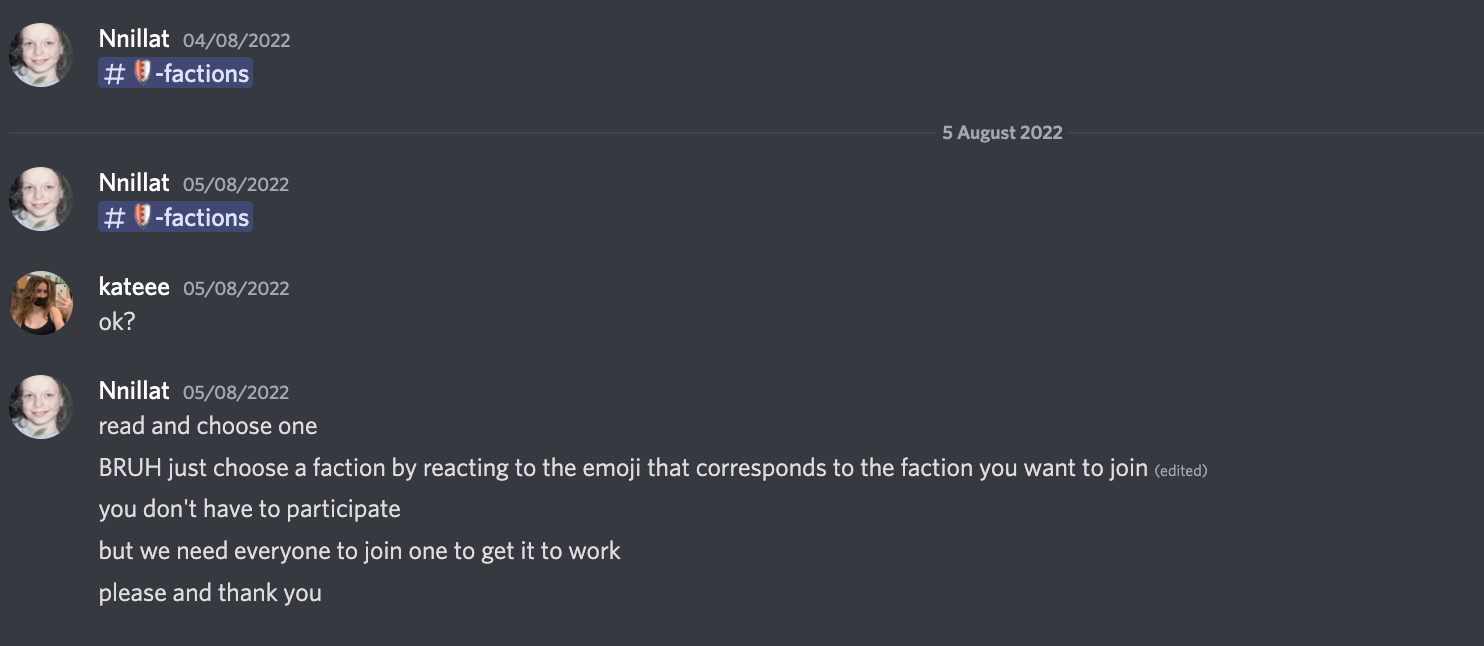Click Nnillat's avatar beside 'read and choose one'
The height and width of the screenshot is (646, 1484).
pyautogui.click(x=41, y=407)
